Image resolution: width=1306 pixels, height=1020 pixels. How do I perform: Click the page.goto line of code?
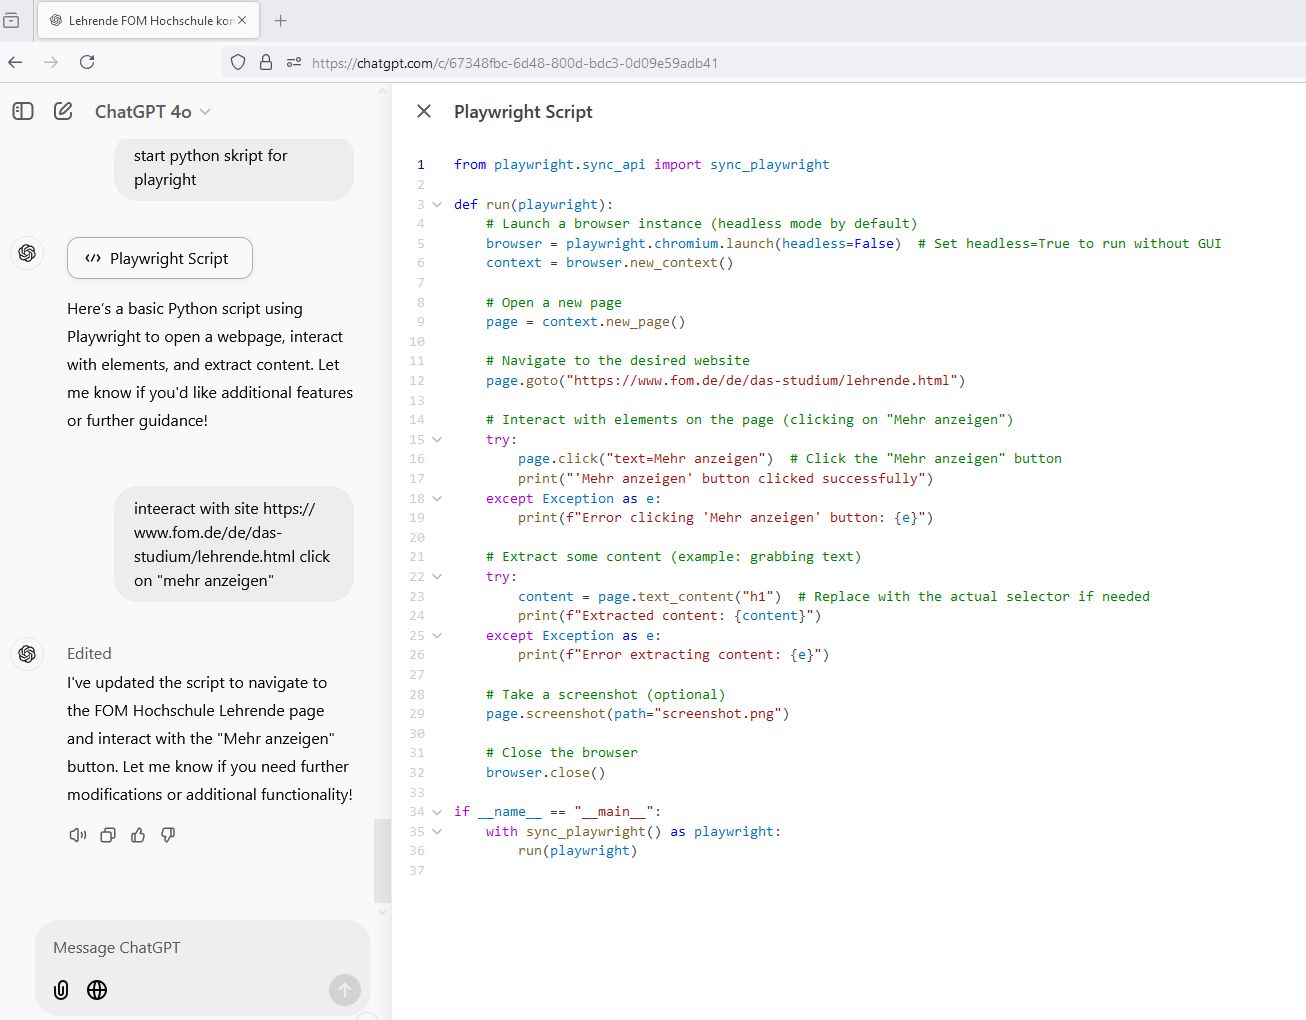[725, 380]
